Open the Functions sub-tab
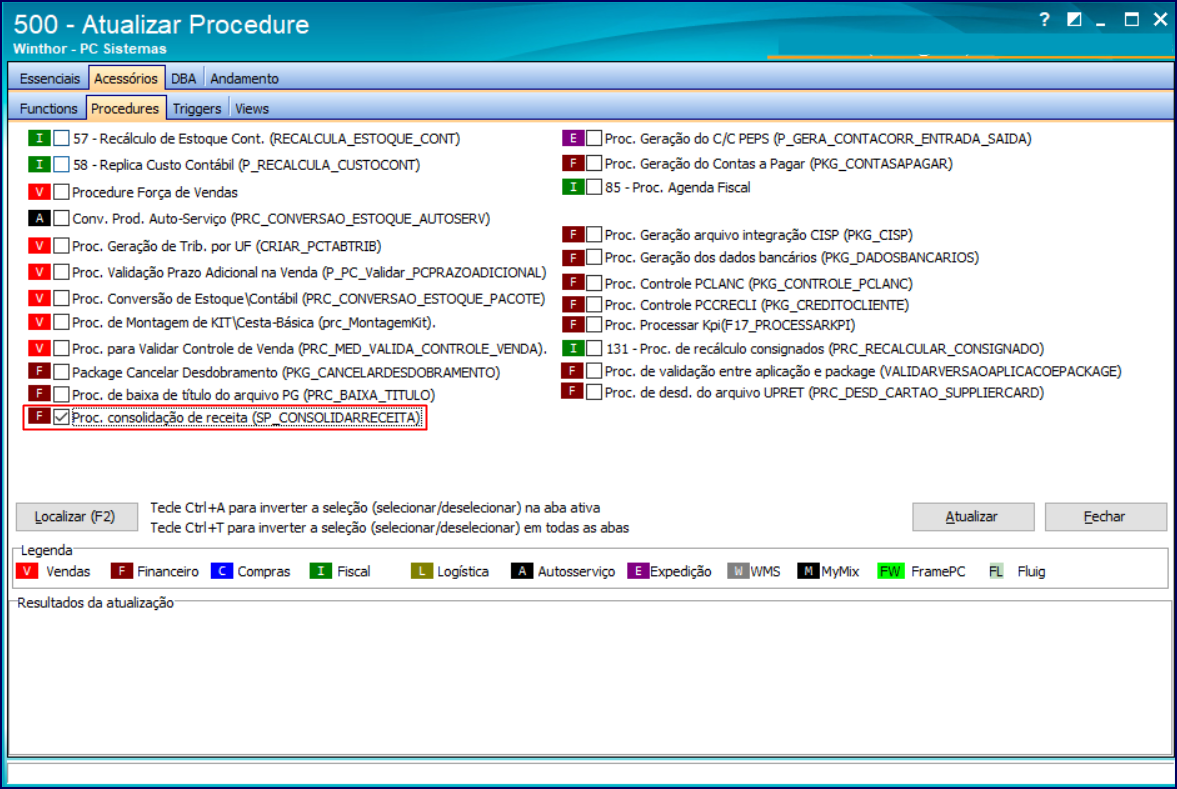 coord(49,108)
